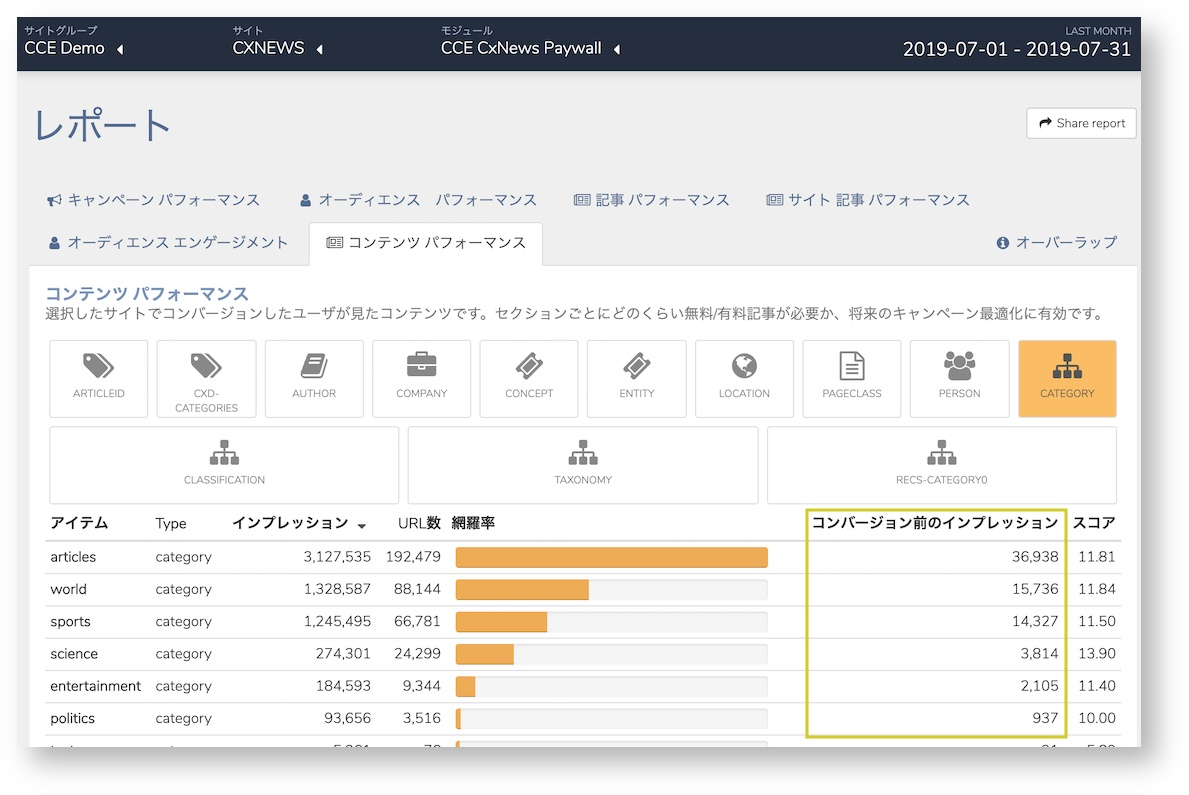Screen dimensions: 1189x795
Task: Pick the COMPANY briefcase icon tile
Action: (422, 379)
